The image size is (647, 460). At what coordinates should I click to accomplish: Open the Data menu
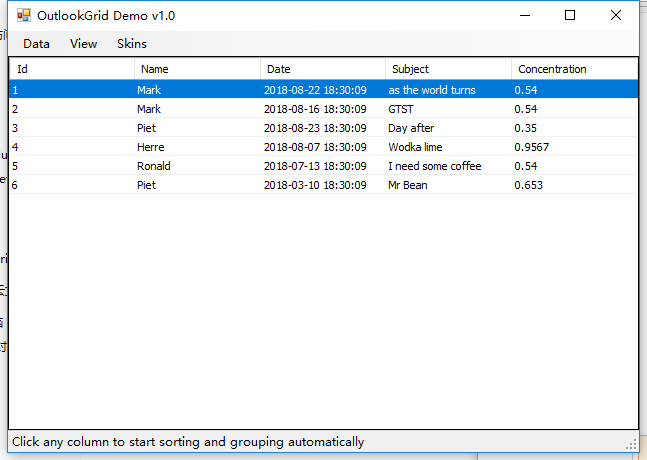(x=36, y=44)
